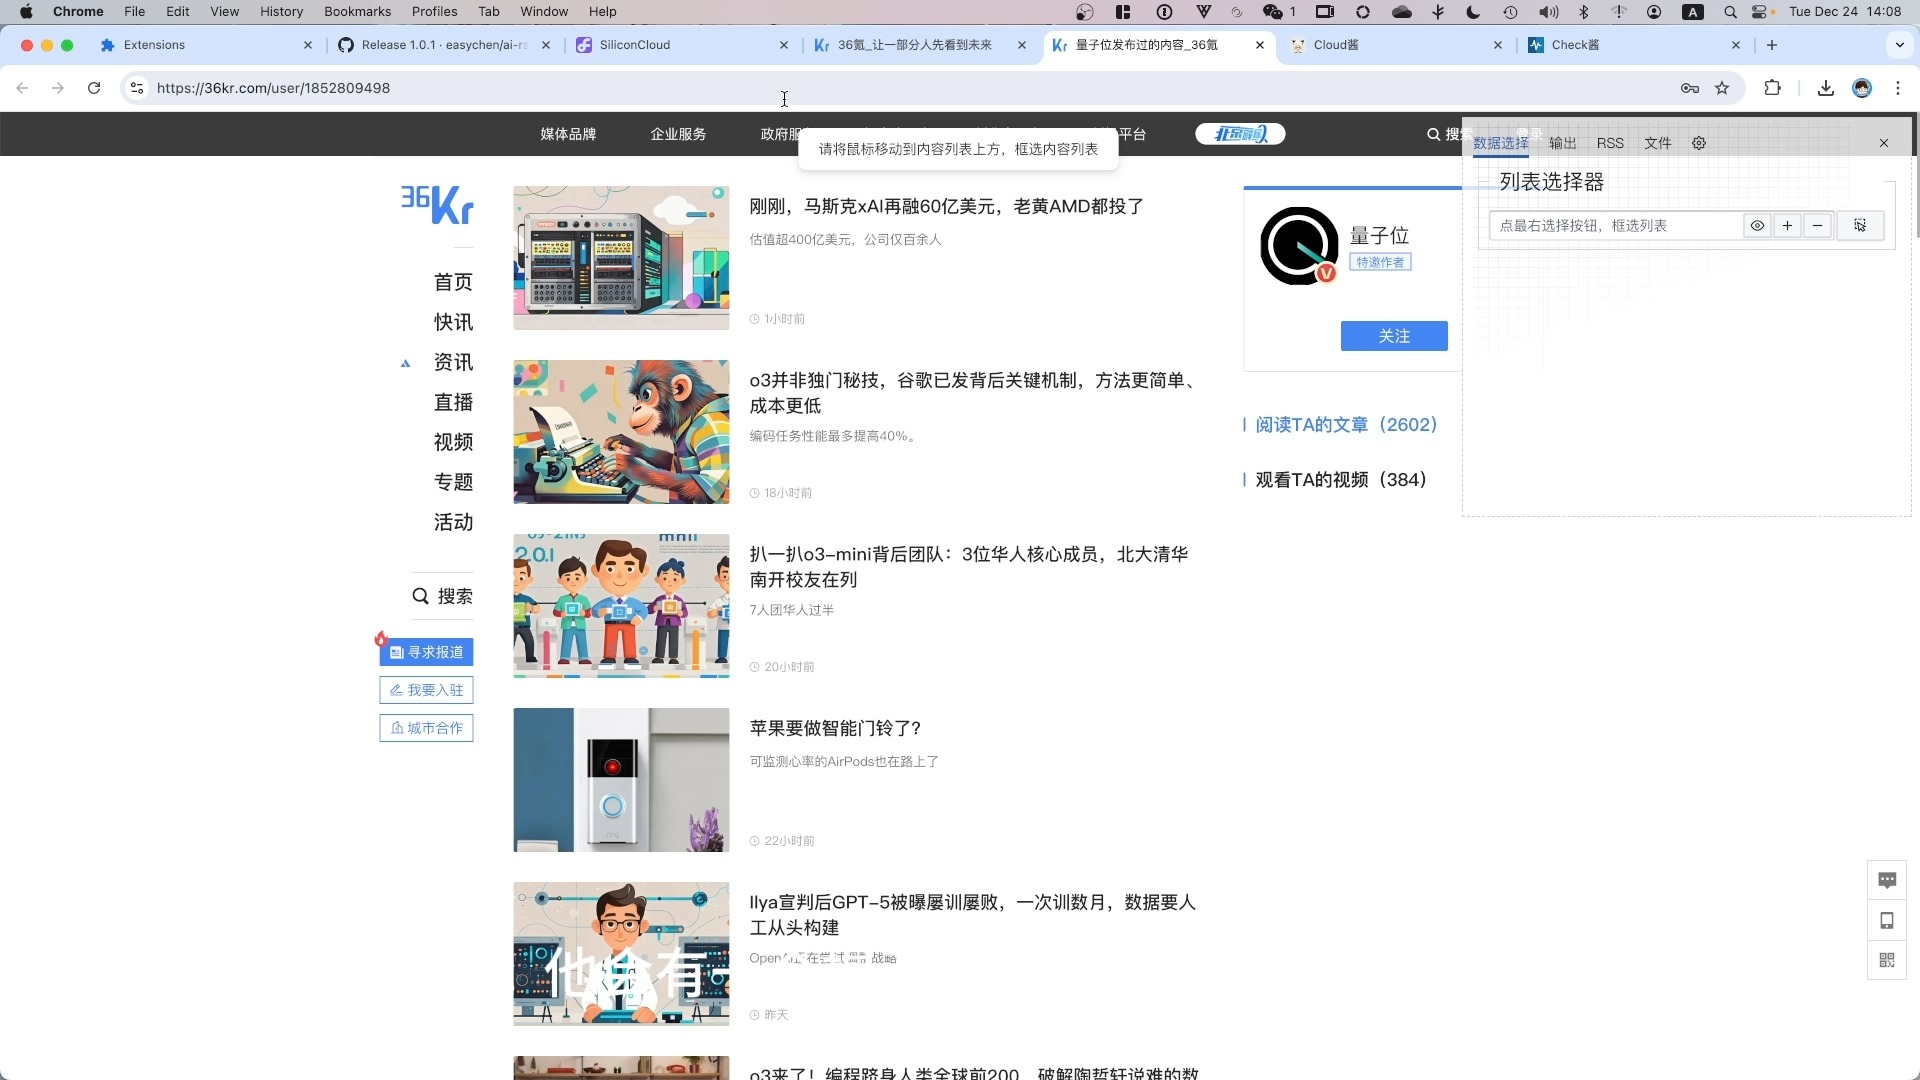
Task: Click the address bar URL
Action: pyautogui.click(x=273, y=88)
